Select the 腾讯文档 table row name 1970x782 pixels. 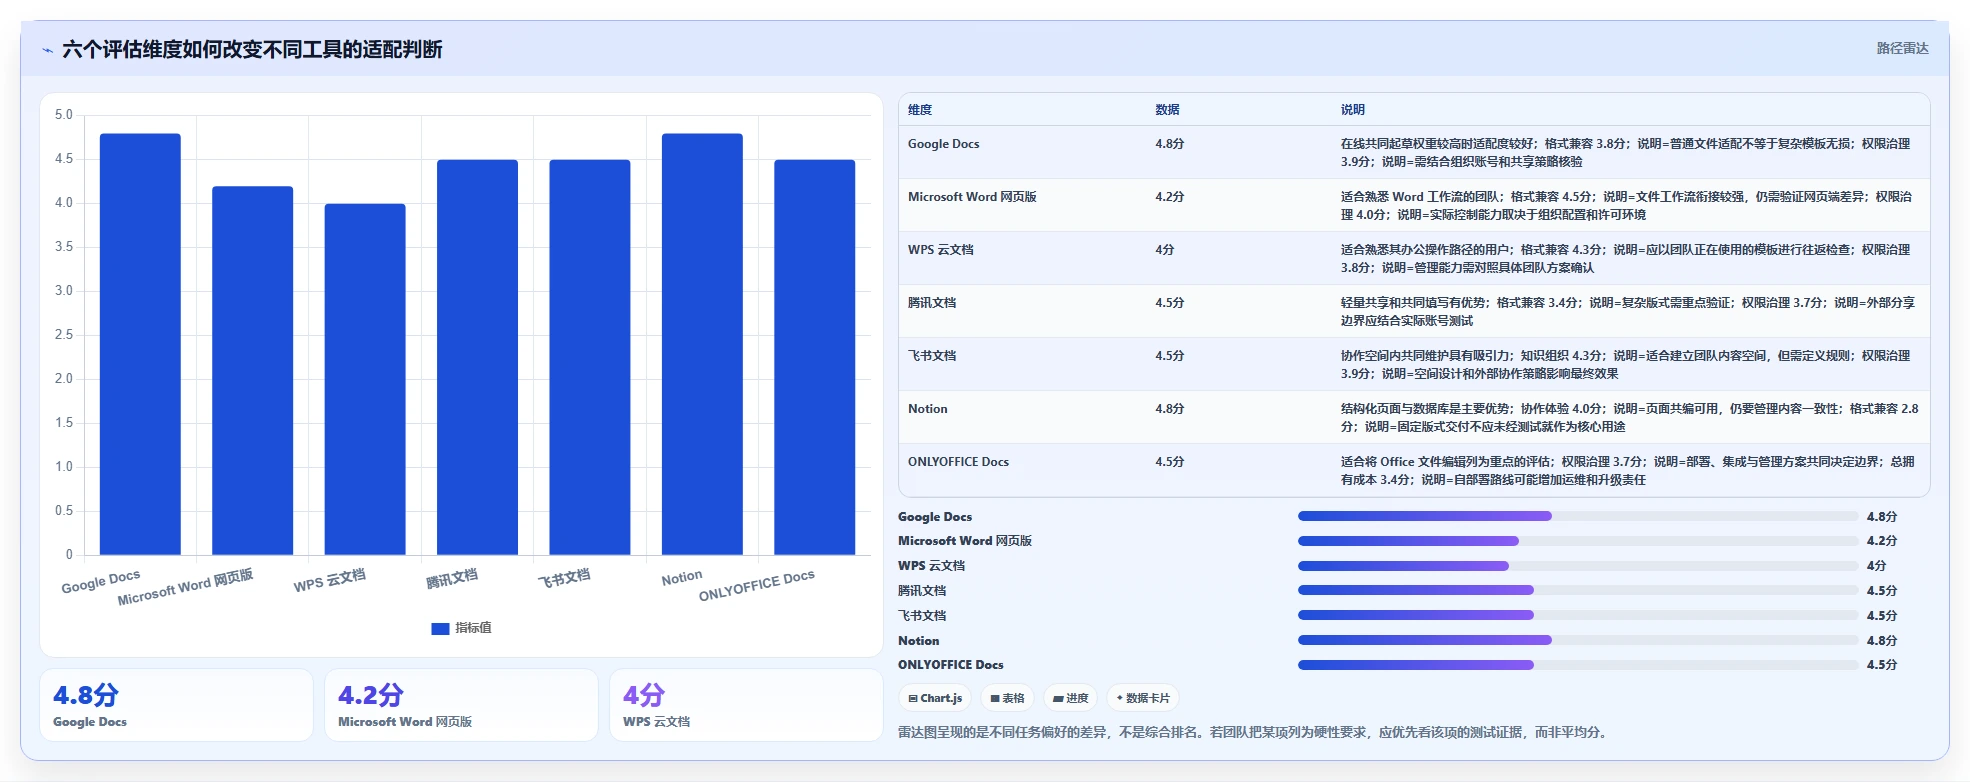932,303
